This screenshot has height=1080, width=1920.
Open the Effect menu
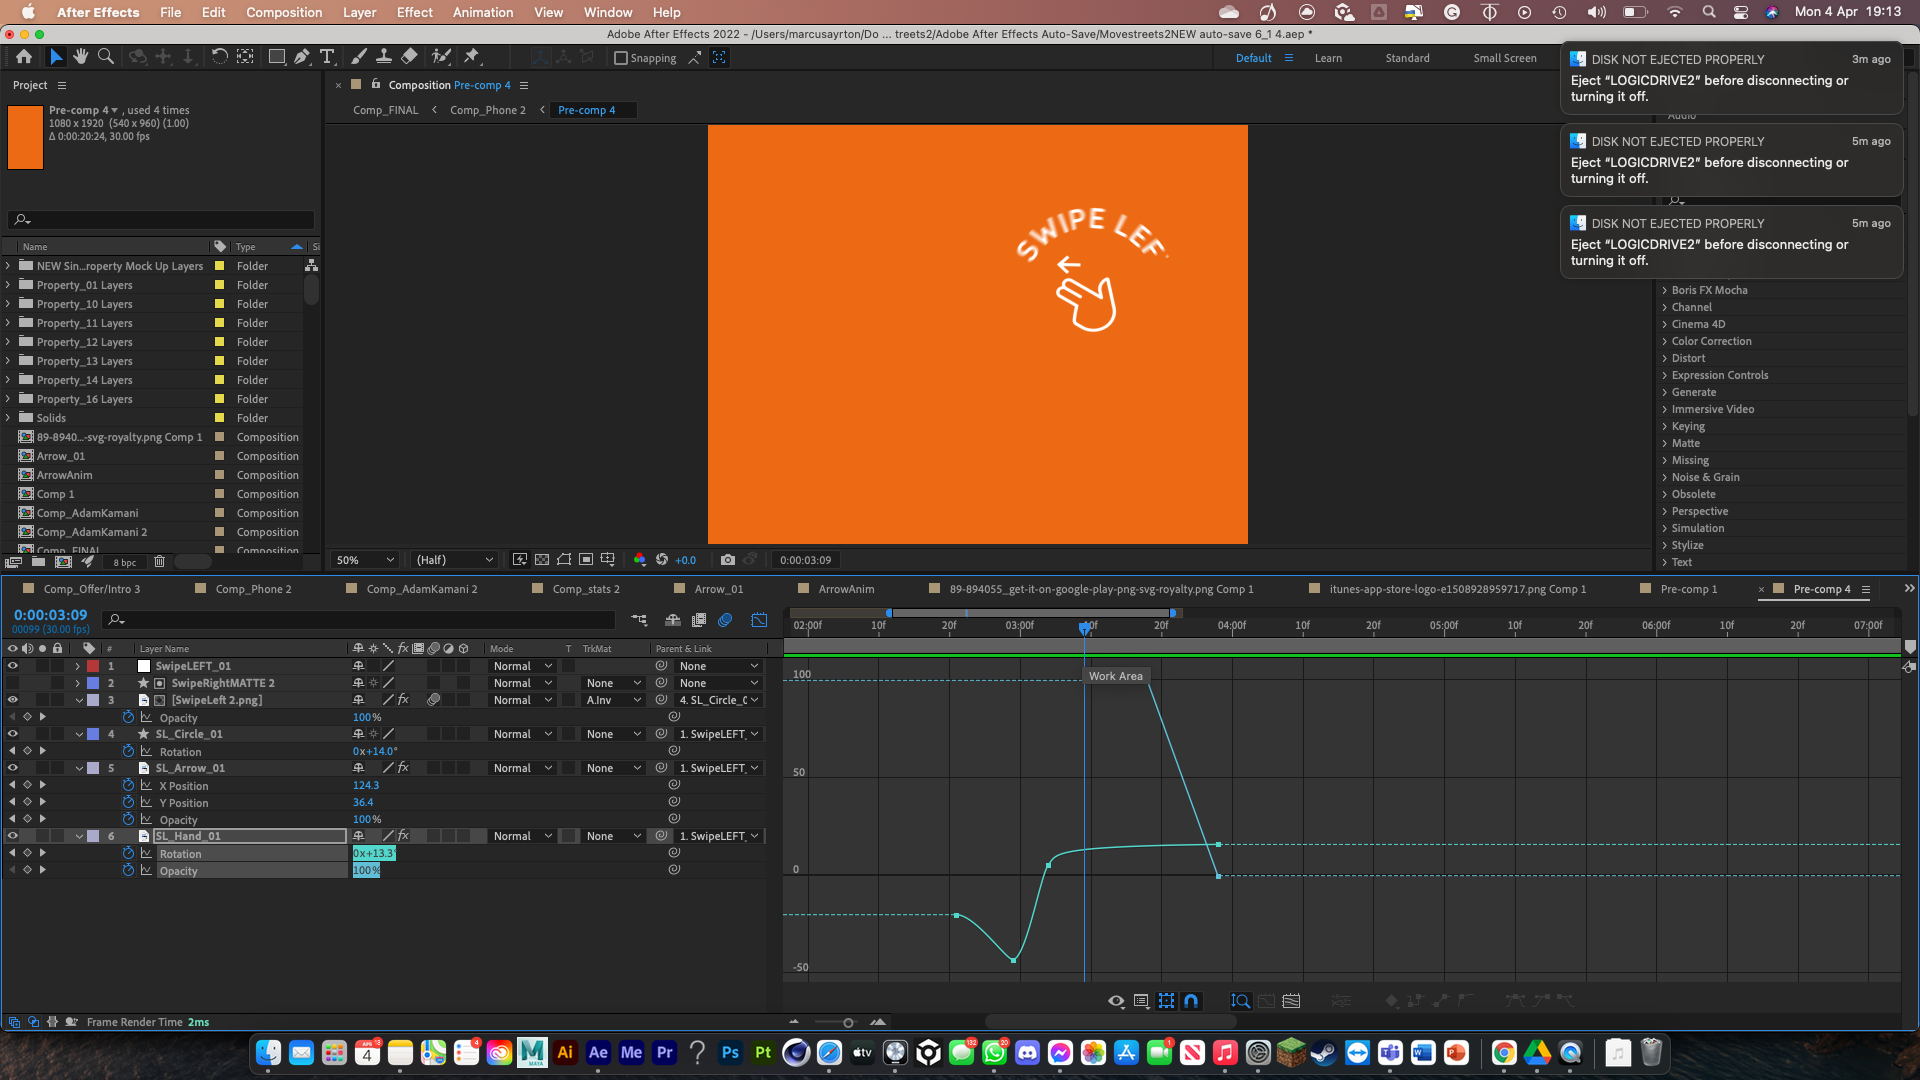[x=414, y=12]
